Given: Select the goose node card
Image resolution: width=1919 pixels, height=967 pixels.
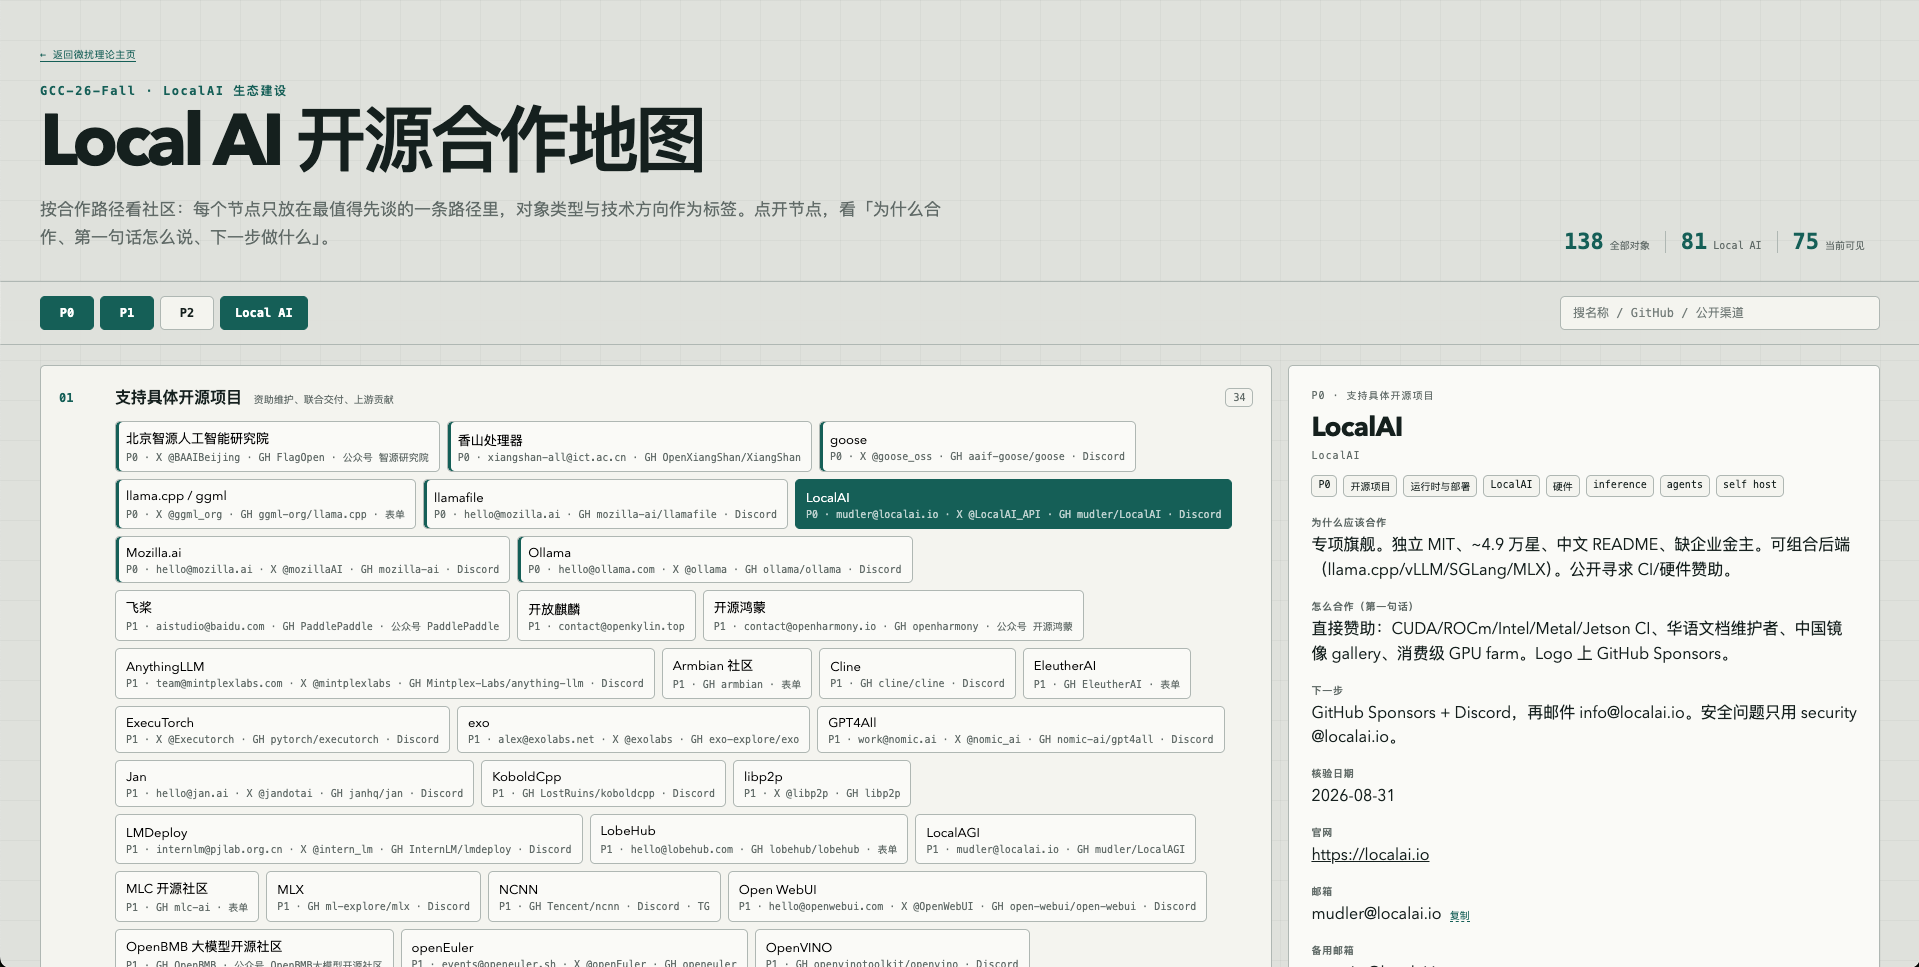Looking at the screenshot, I should (x=977, y=446).
